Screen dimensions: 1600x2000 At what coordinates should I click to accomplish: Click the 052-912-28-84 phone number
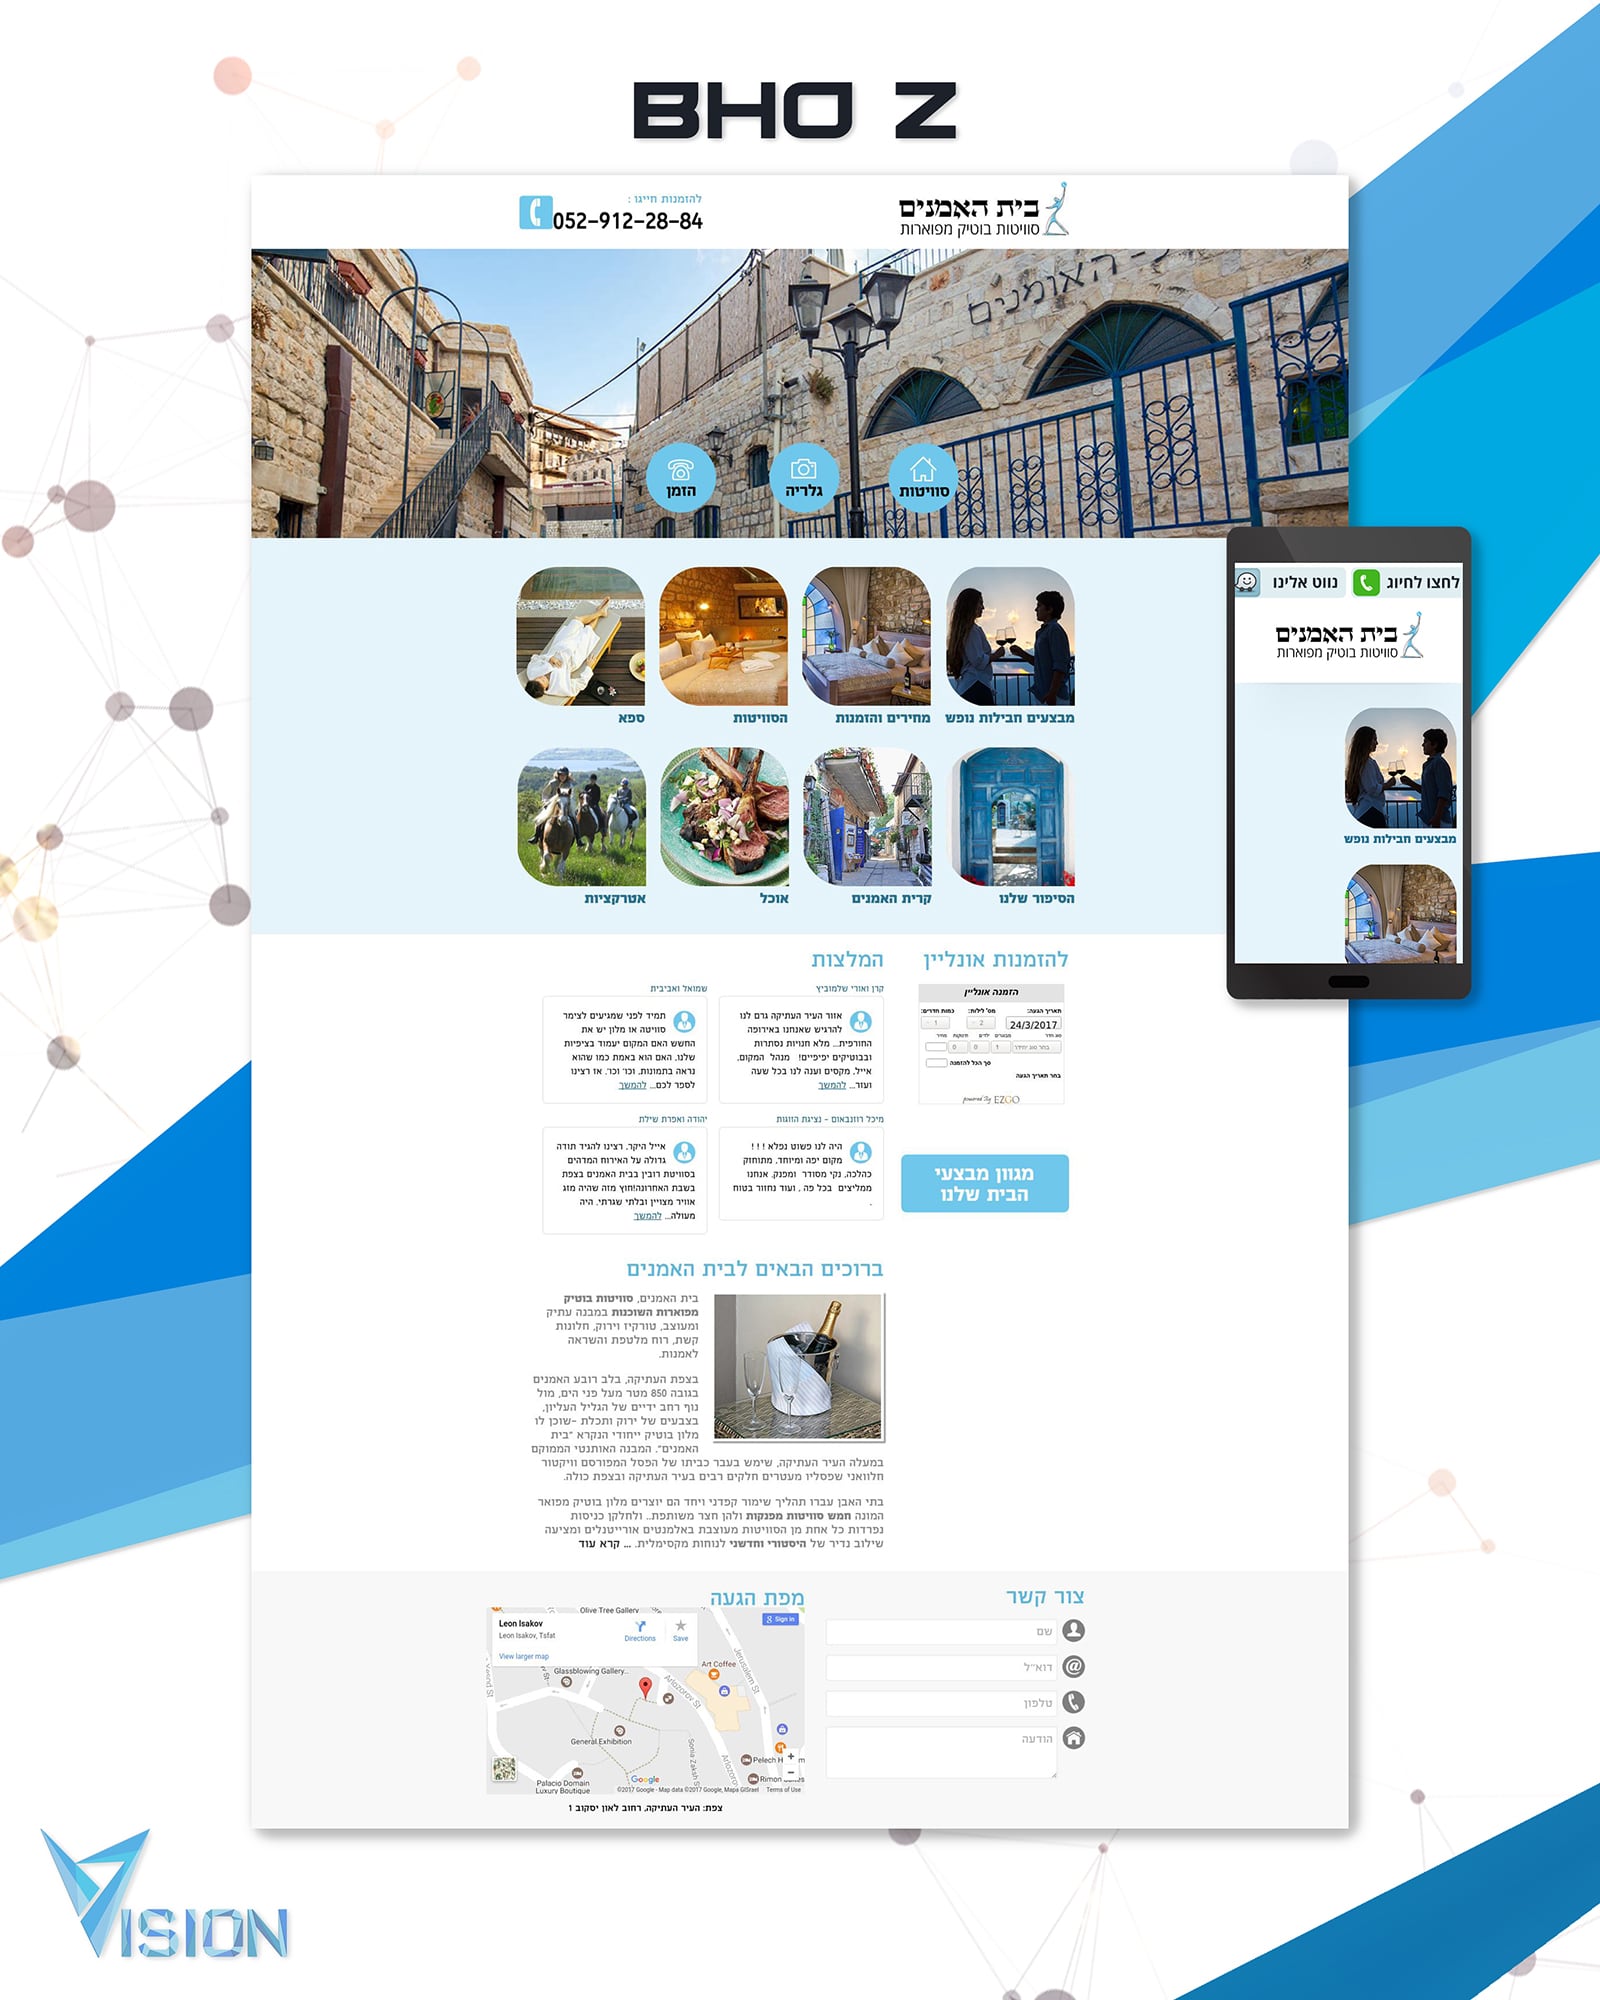click(x=628, y=221)
